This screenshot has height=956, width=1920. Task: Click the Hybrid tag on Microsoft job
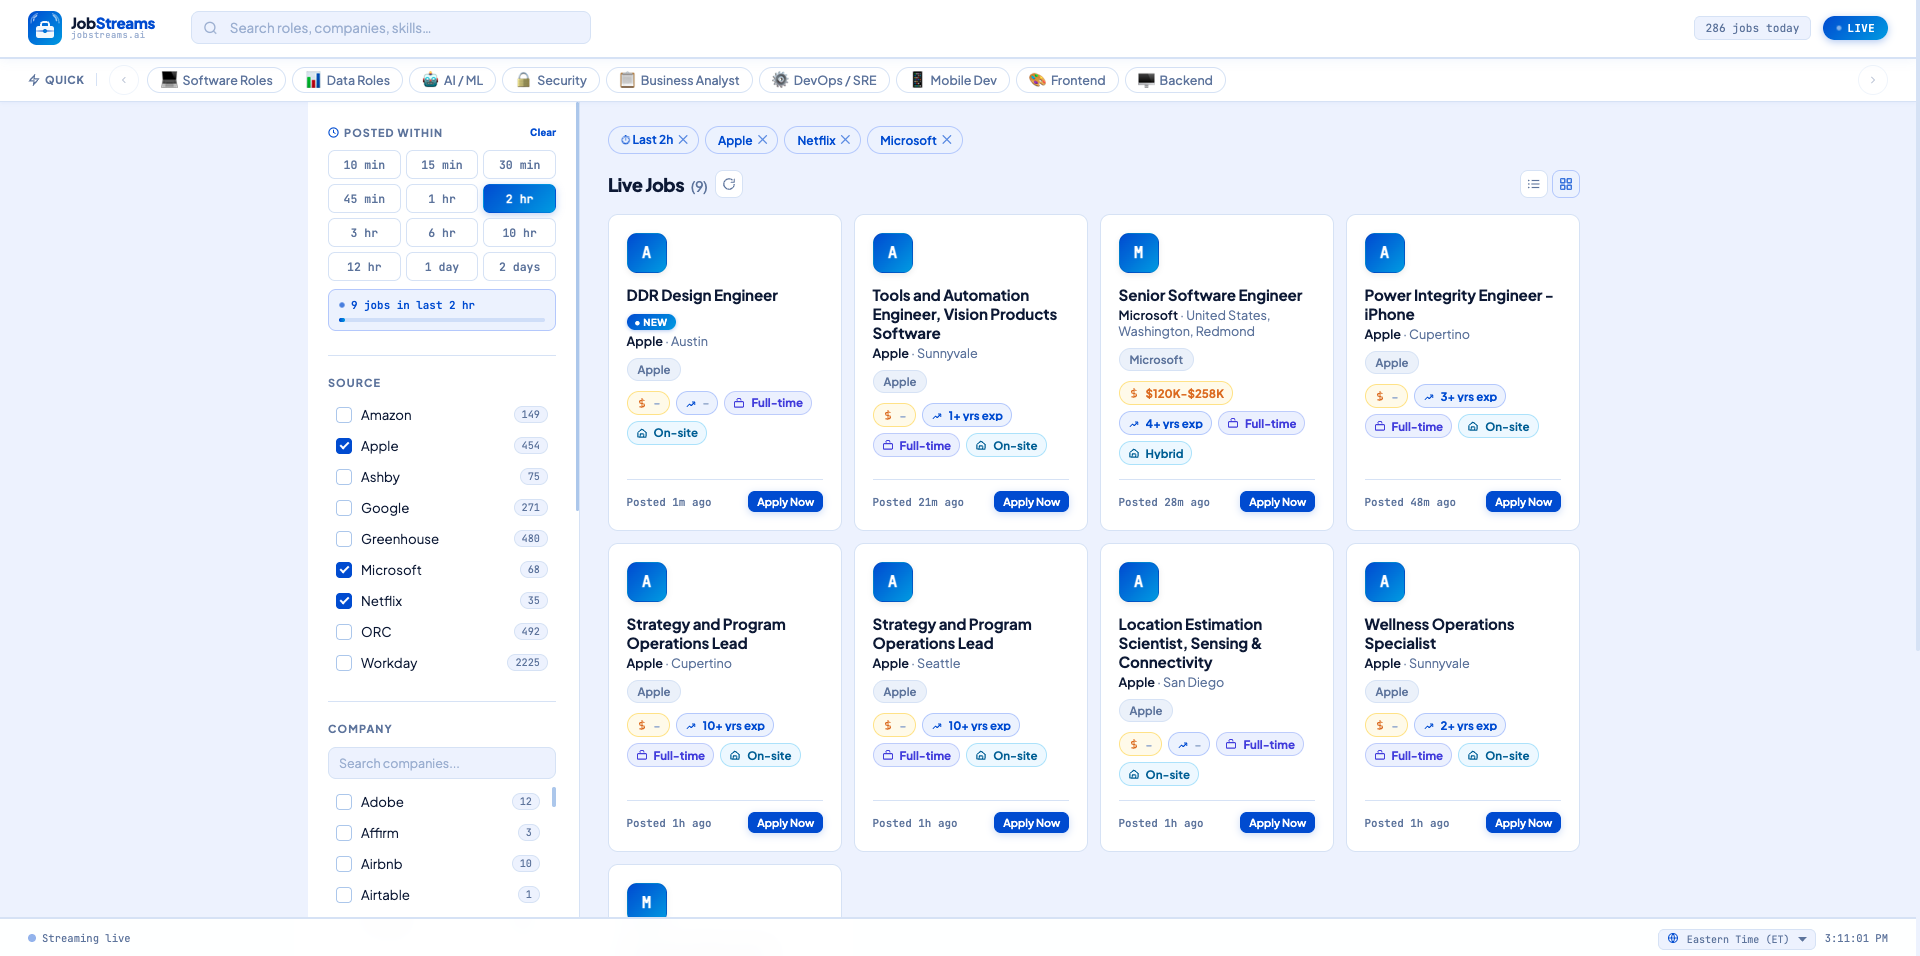[1155, 454]
